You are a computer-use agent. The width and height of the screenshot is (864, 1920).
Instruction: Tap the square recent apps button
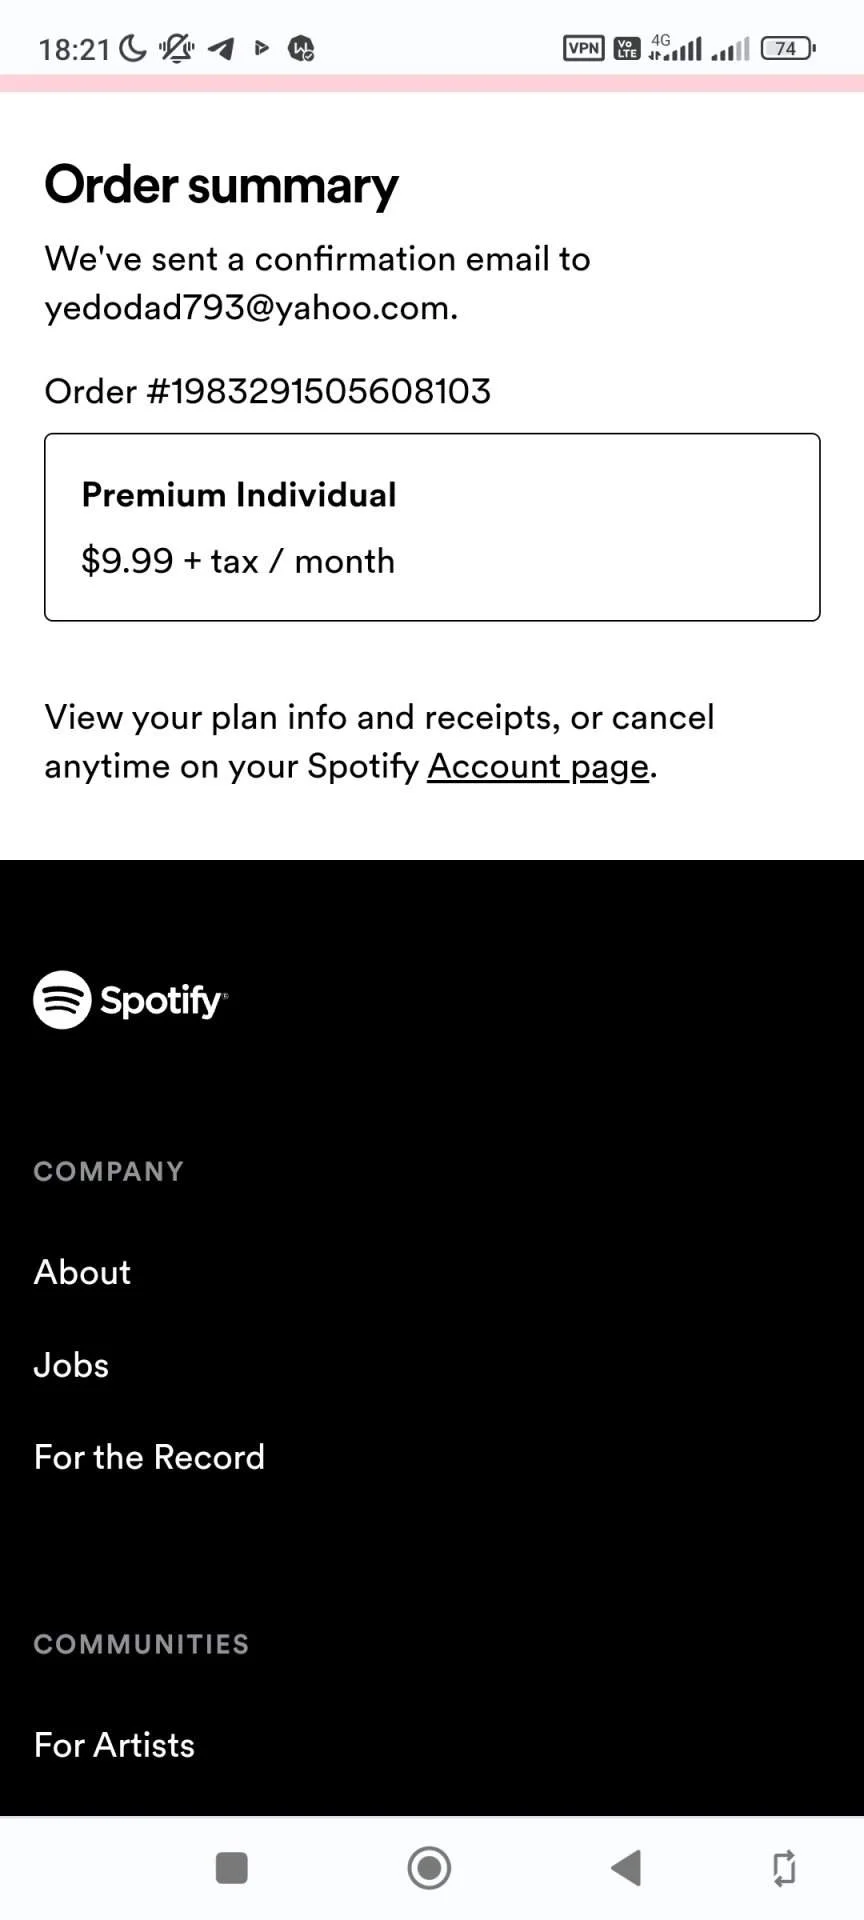click(x=232, y=1867)
